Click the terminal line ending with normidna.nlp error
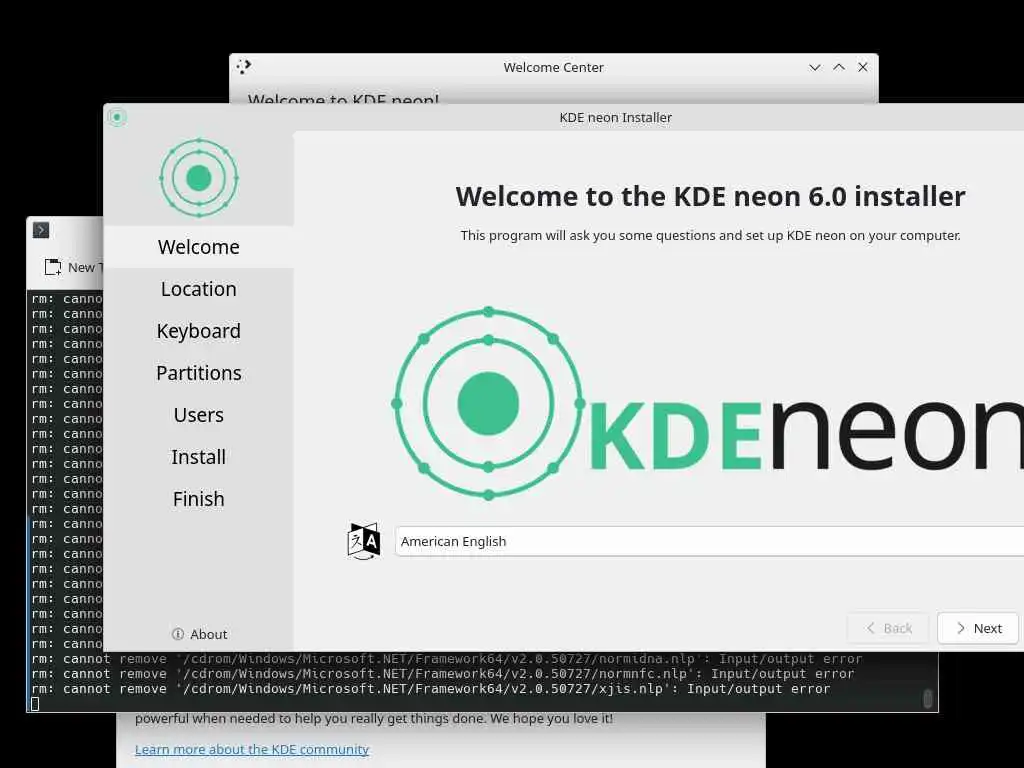Screen dimensions: 1024x768 click(447, 658)
